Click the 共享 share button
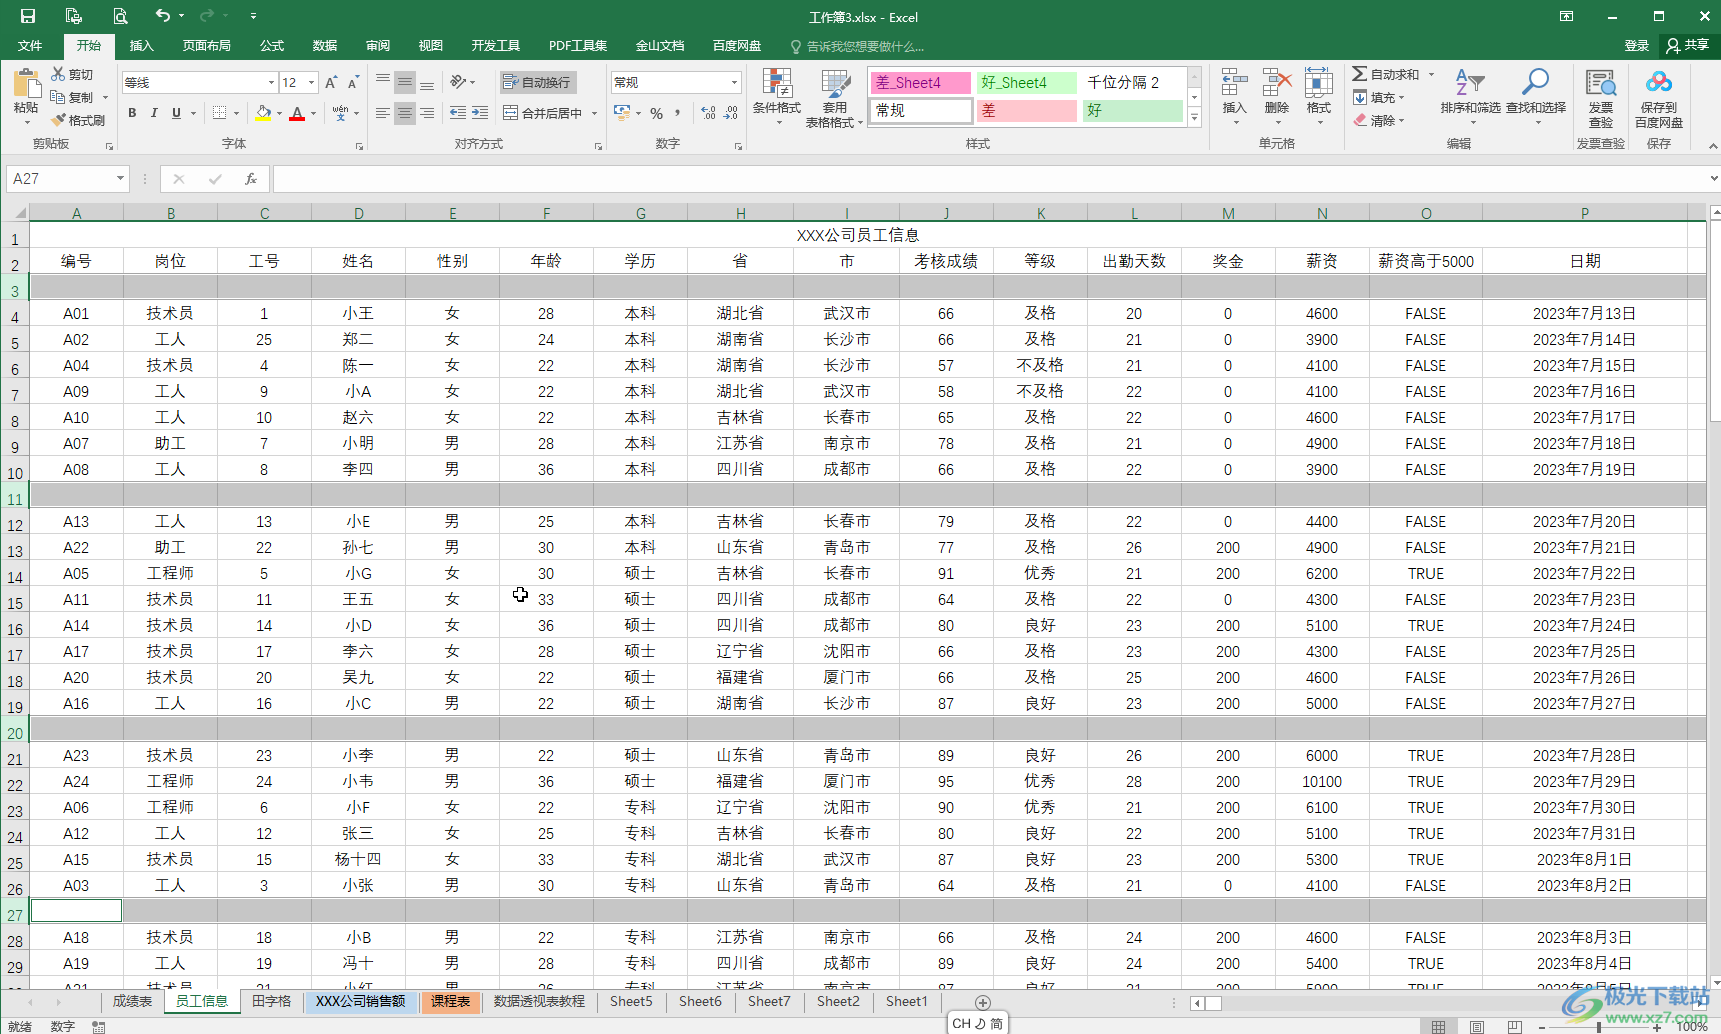 (1689, 46)
